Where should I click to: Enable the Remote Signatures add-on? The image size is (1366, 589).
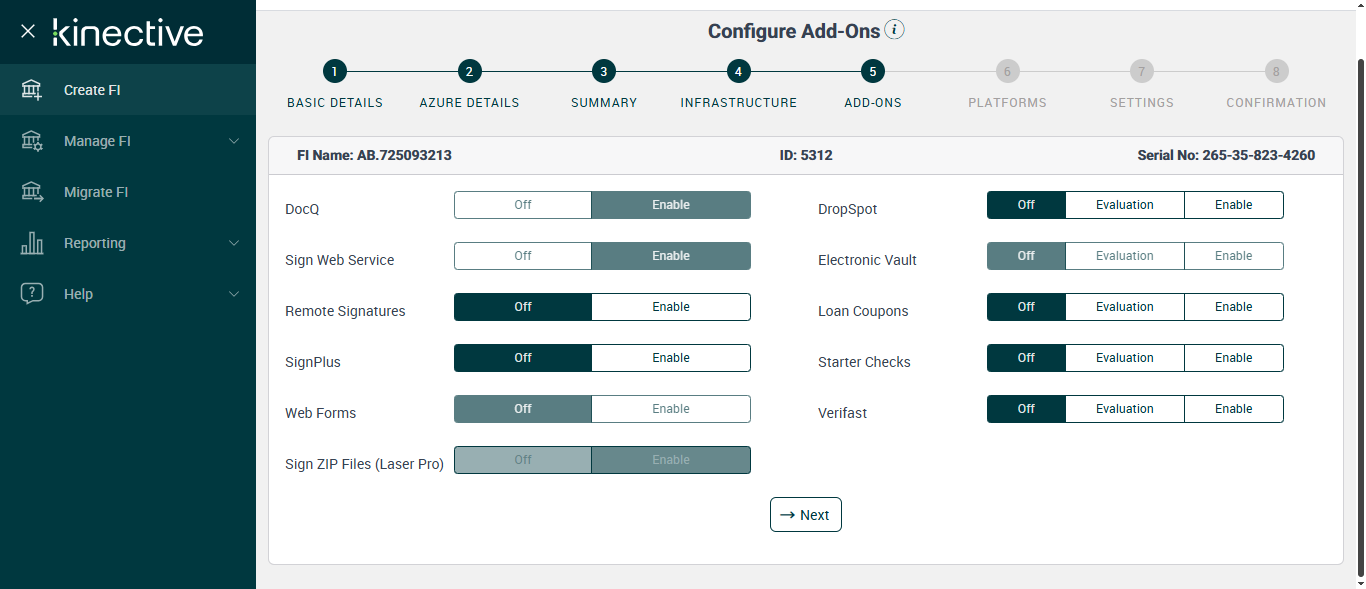tap(670, 307)
